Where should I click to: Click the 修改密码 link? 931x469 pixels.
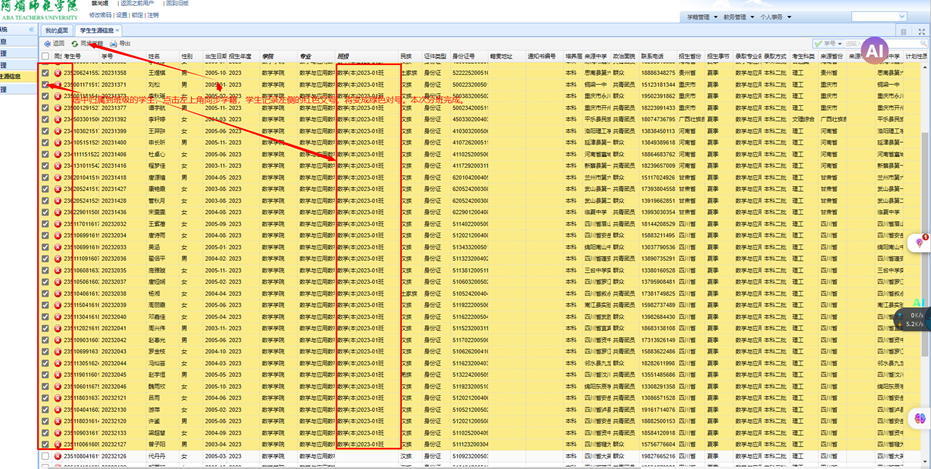99,15
